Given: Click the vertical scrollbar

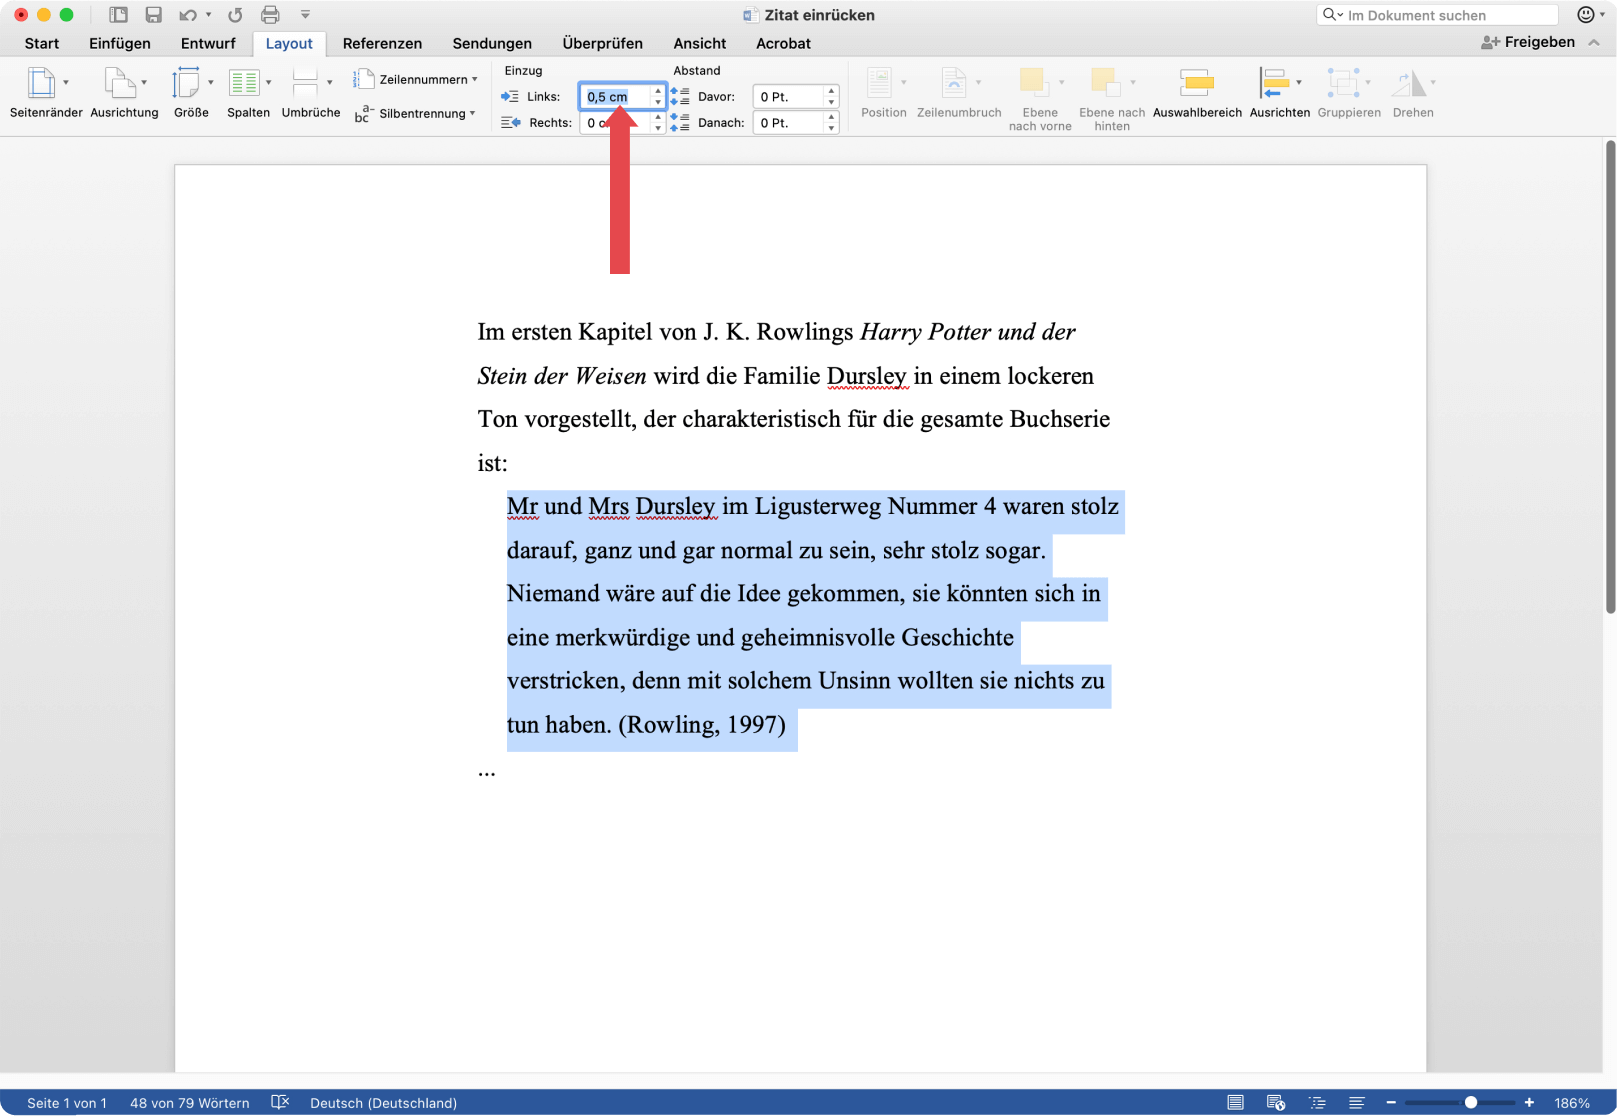Looking at the screenshot, I should (1610, 378).
